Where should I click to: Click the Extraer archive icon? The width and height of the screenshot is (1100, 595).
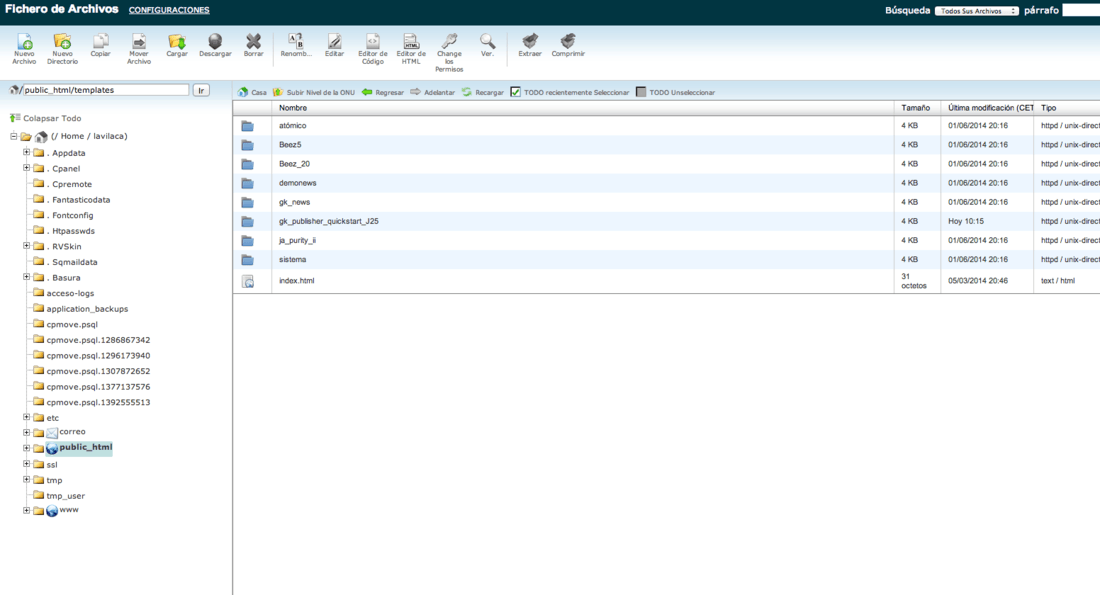(x=530, y=42)
